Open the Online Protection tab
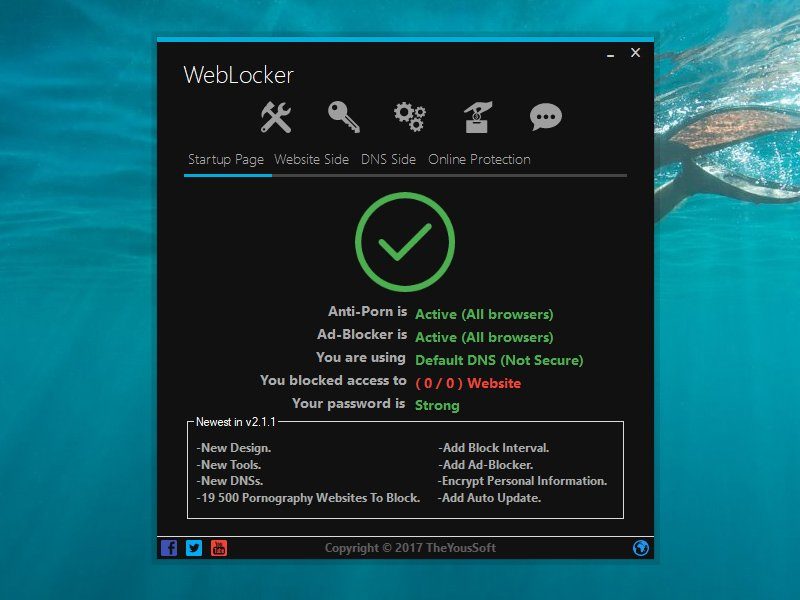 pyautogui.click(x=479, y=160)
